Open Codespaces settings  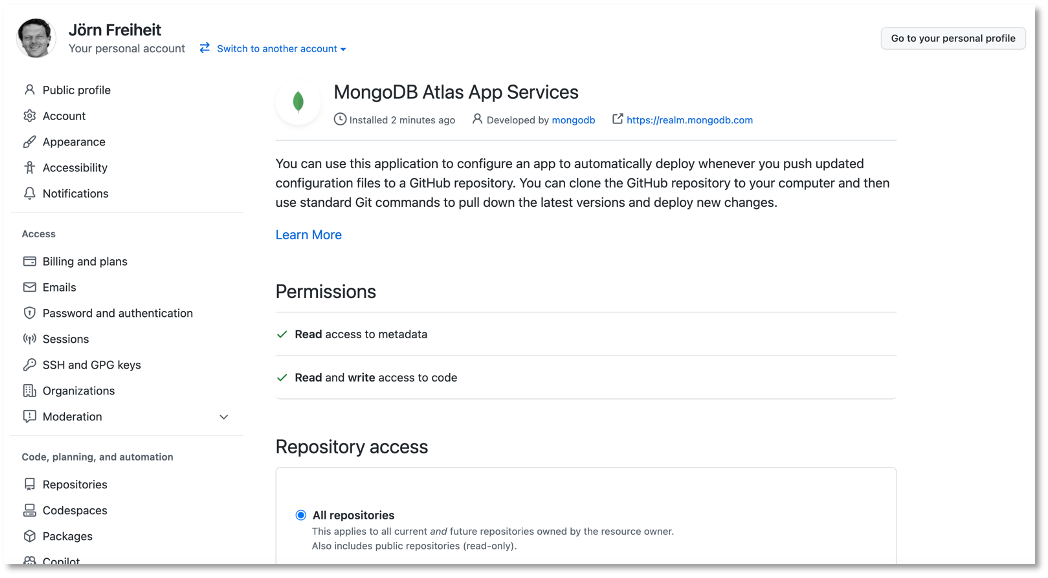click(75, 511)
